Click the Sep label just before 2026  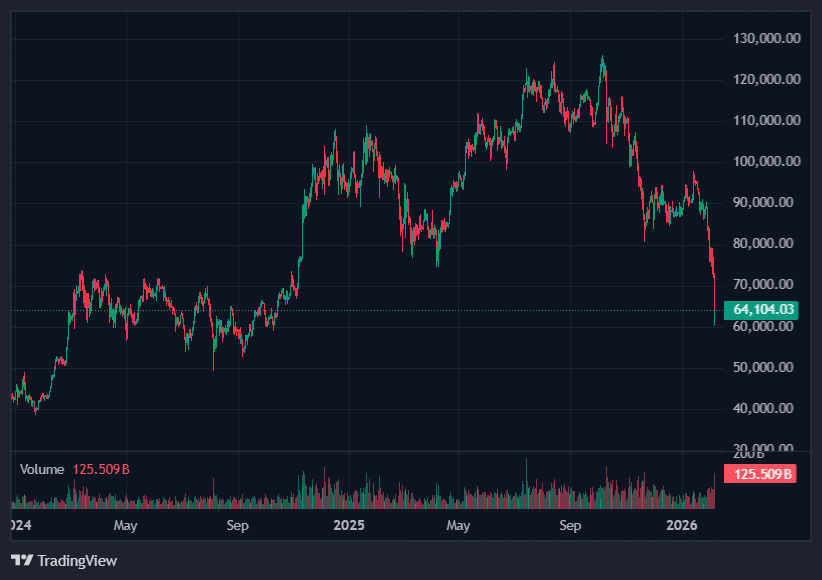click(x=570, y=525)
